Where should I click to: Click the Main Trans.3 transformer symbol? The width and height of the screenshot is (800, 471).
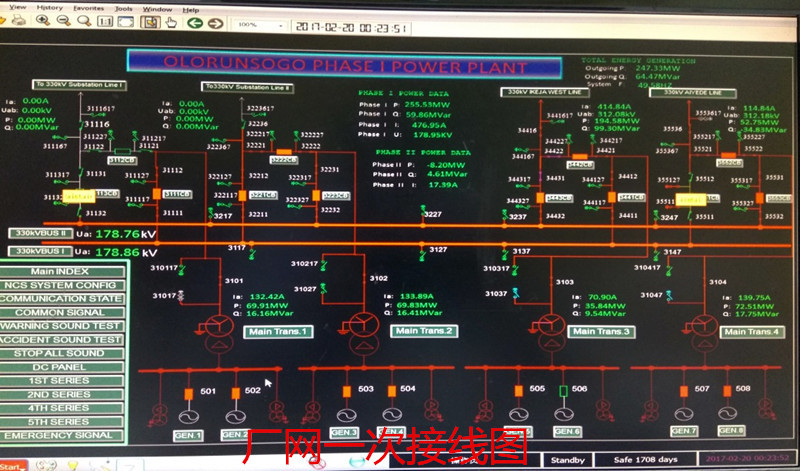click(551, 334)
